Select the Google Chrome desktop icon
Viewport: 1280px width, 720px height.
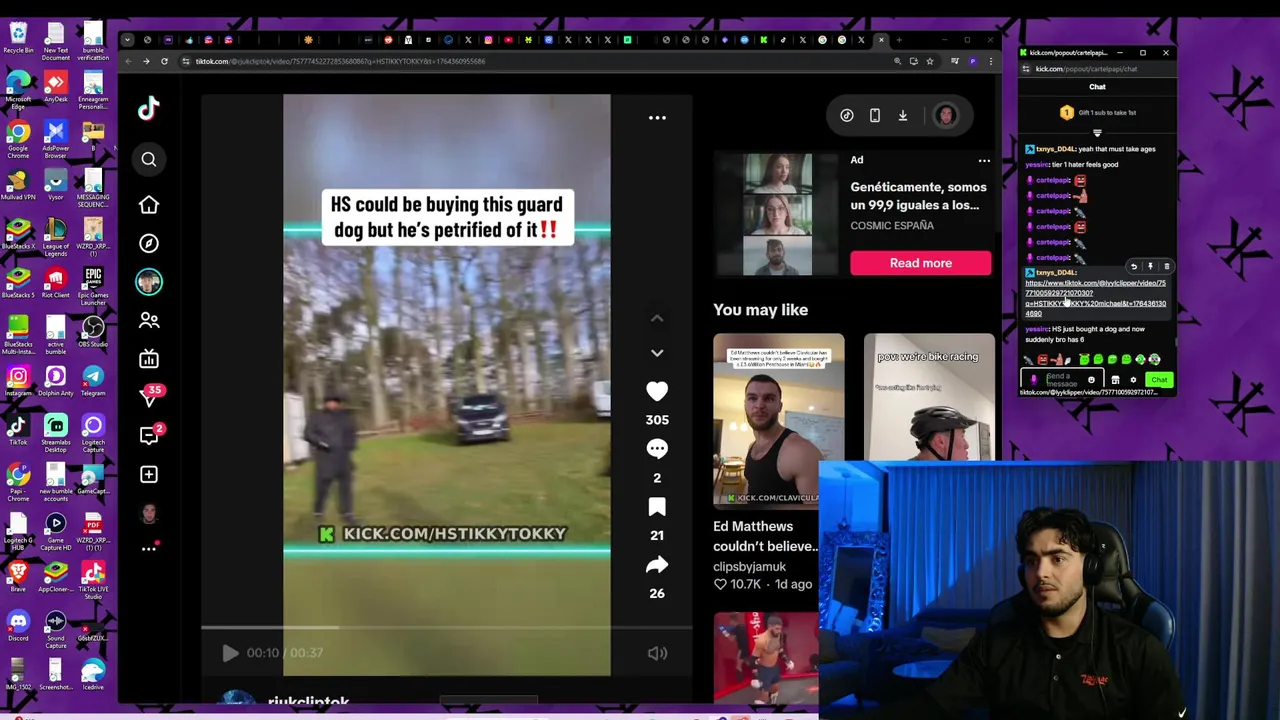18,138
